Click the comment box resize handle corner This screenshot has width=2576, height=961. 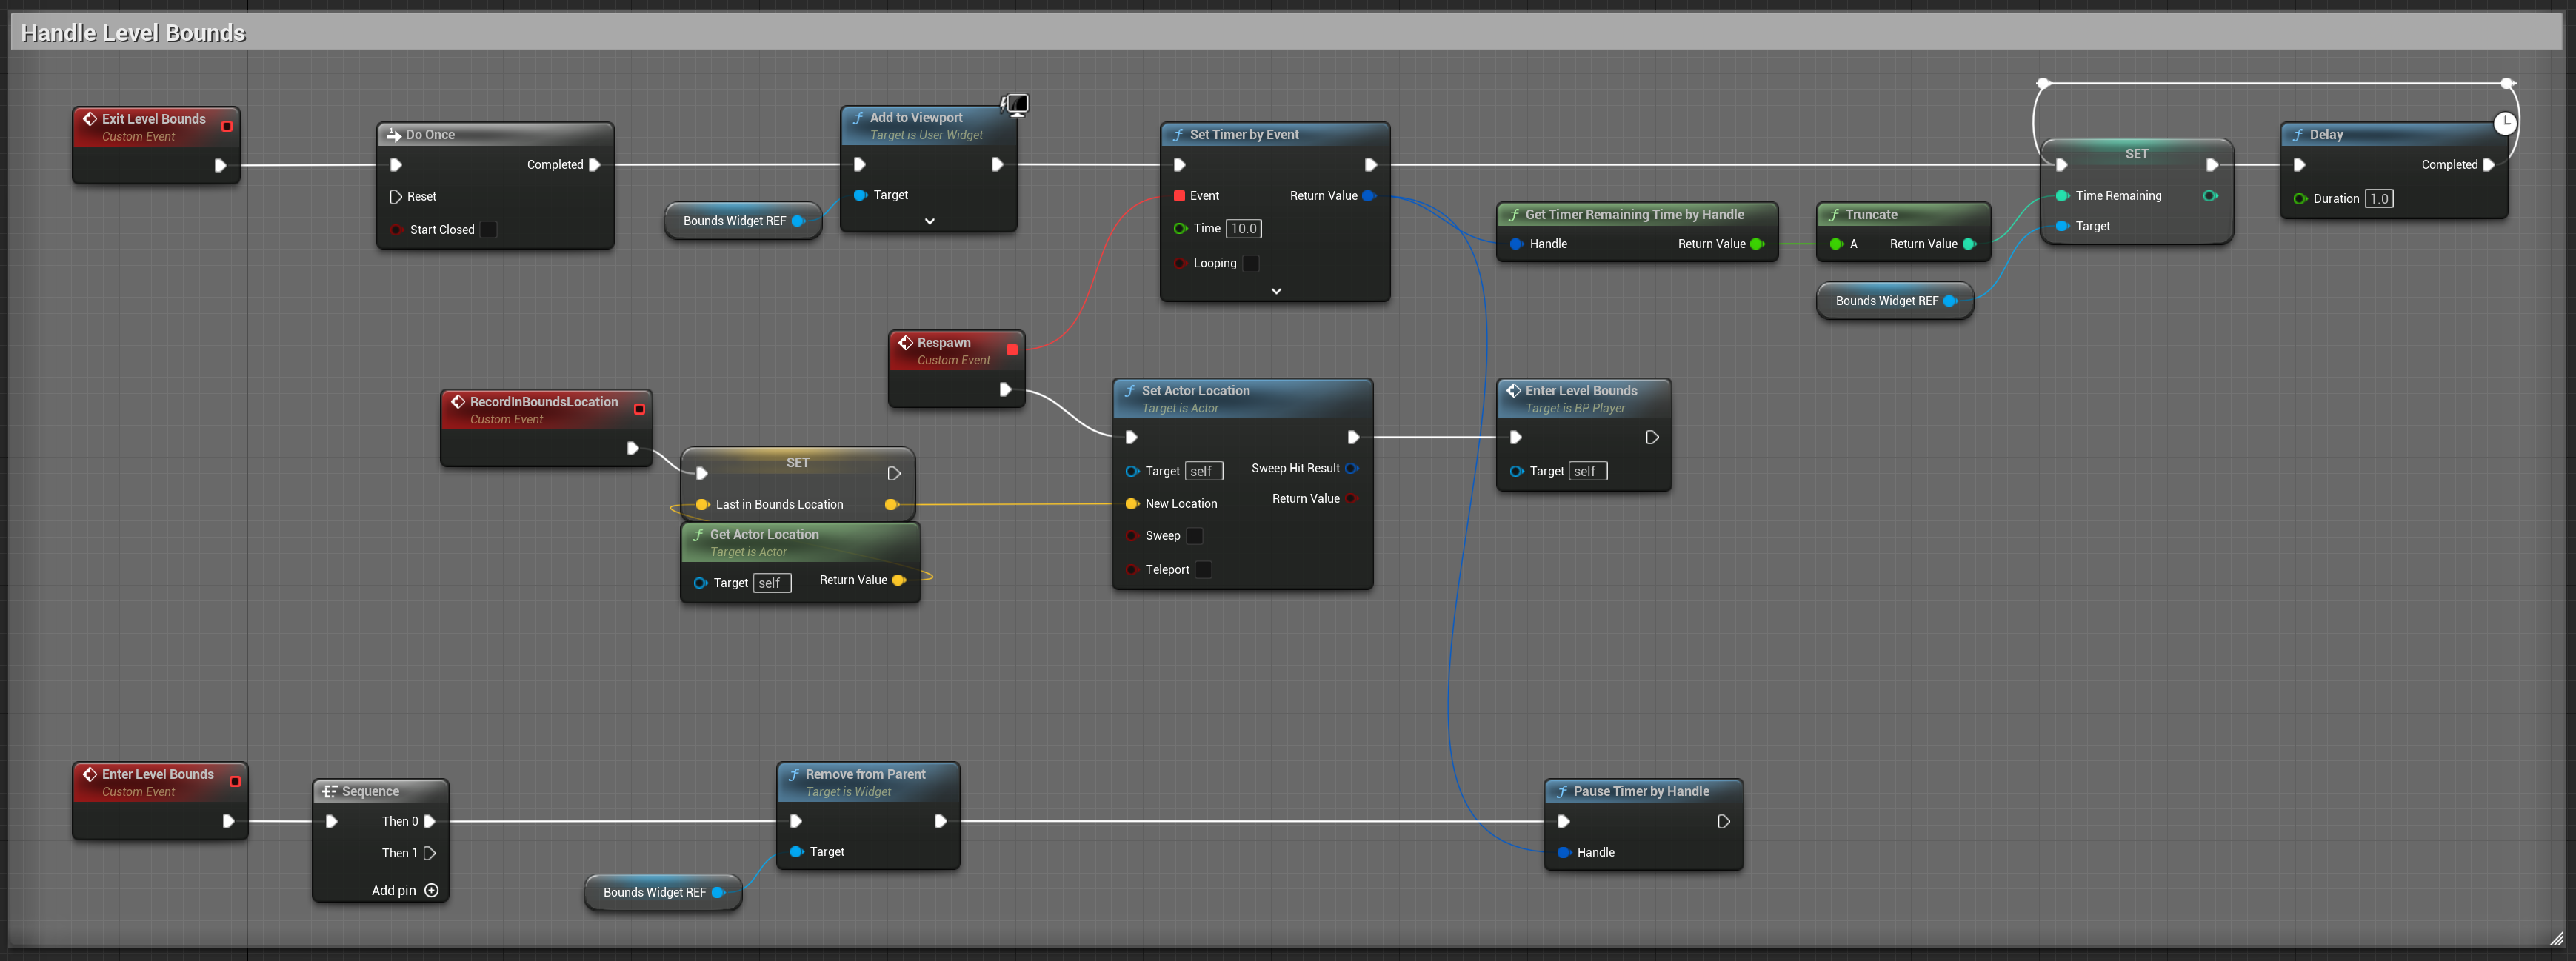(2556, 938)
